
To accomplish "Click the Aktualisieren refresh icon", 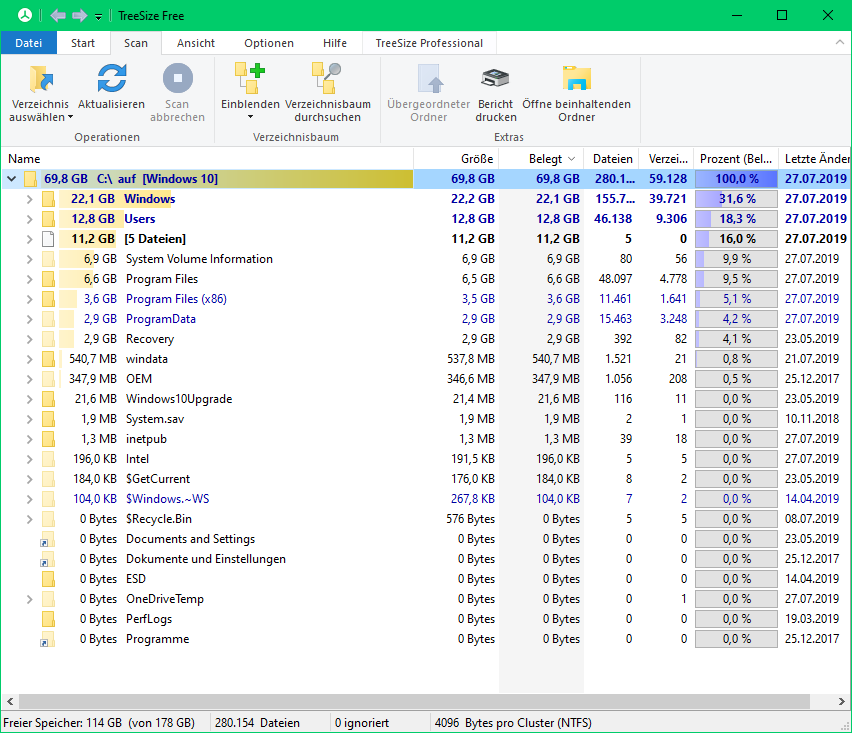I will (x=112, y=79).
